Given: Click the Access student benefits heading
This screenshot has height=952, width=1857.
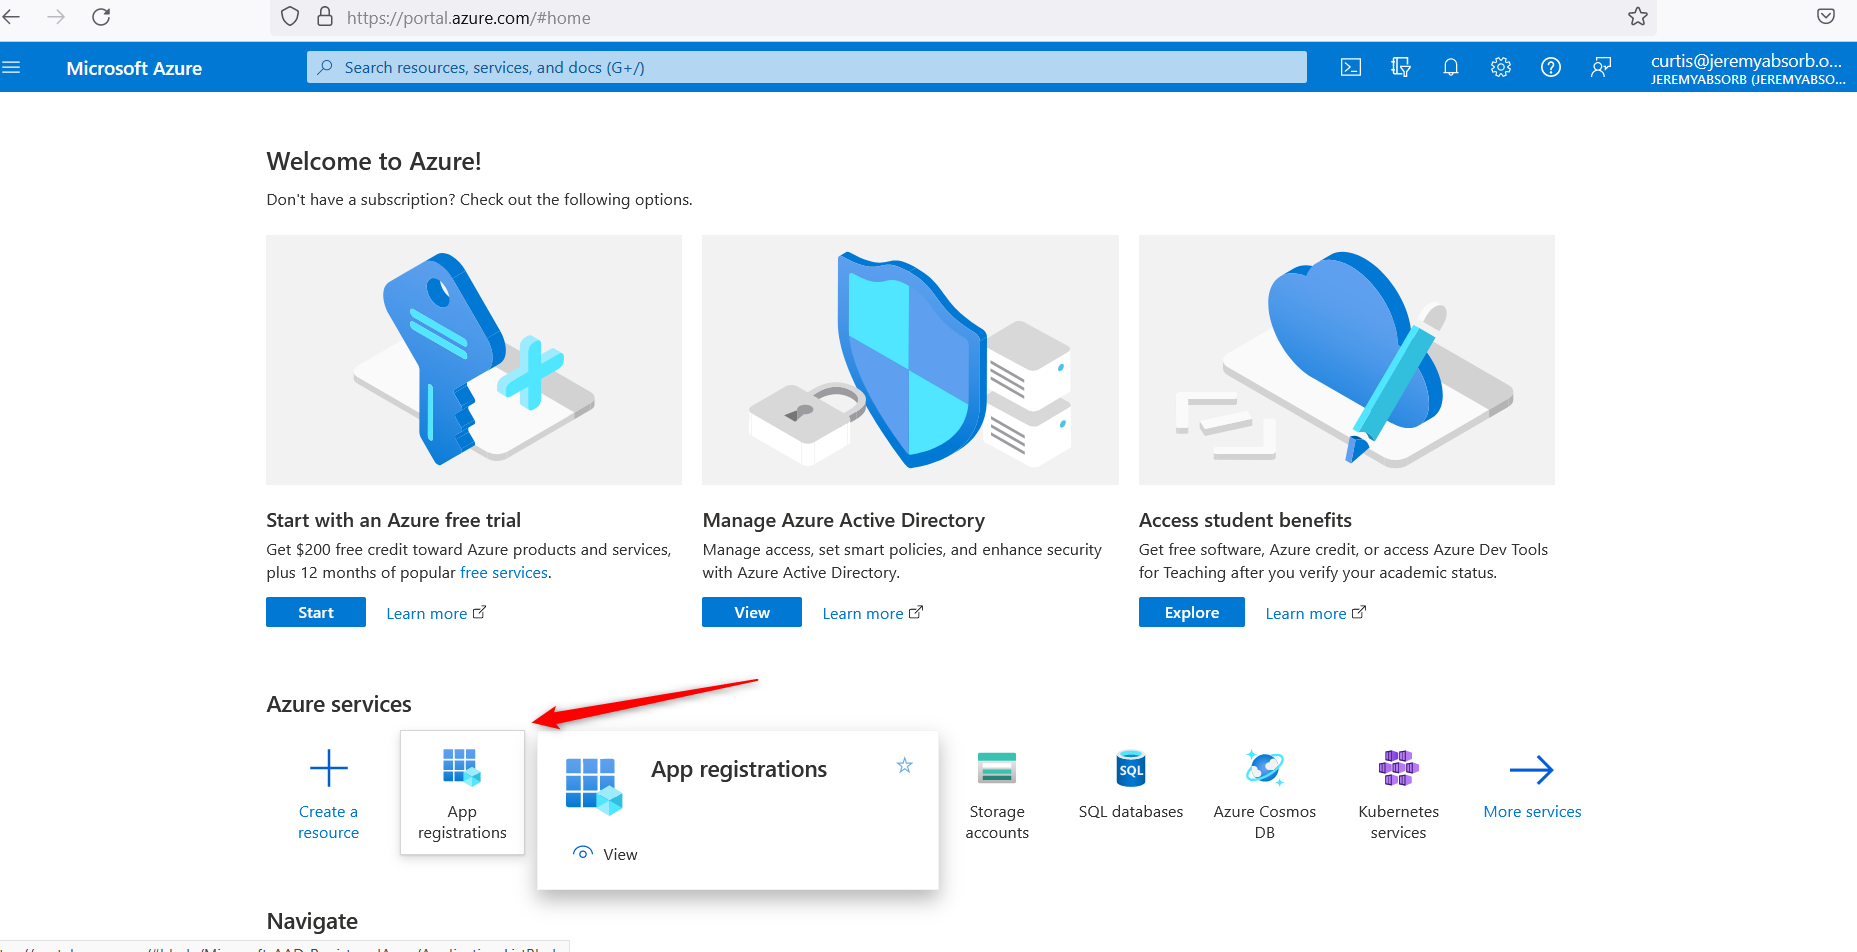Looking at the screenshot, I should click(x=1245, y=520).
